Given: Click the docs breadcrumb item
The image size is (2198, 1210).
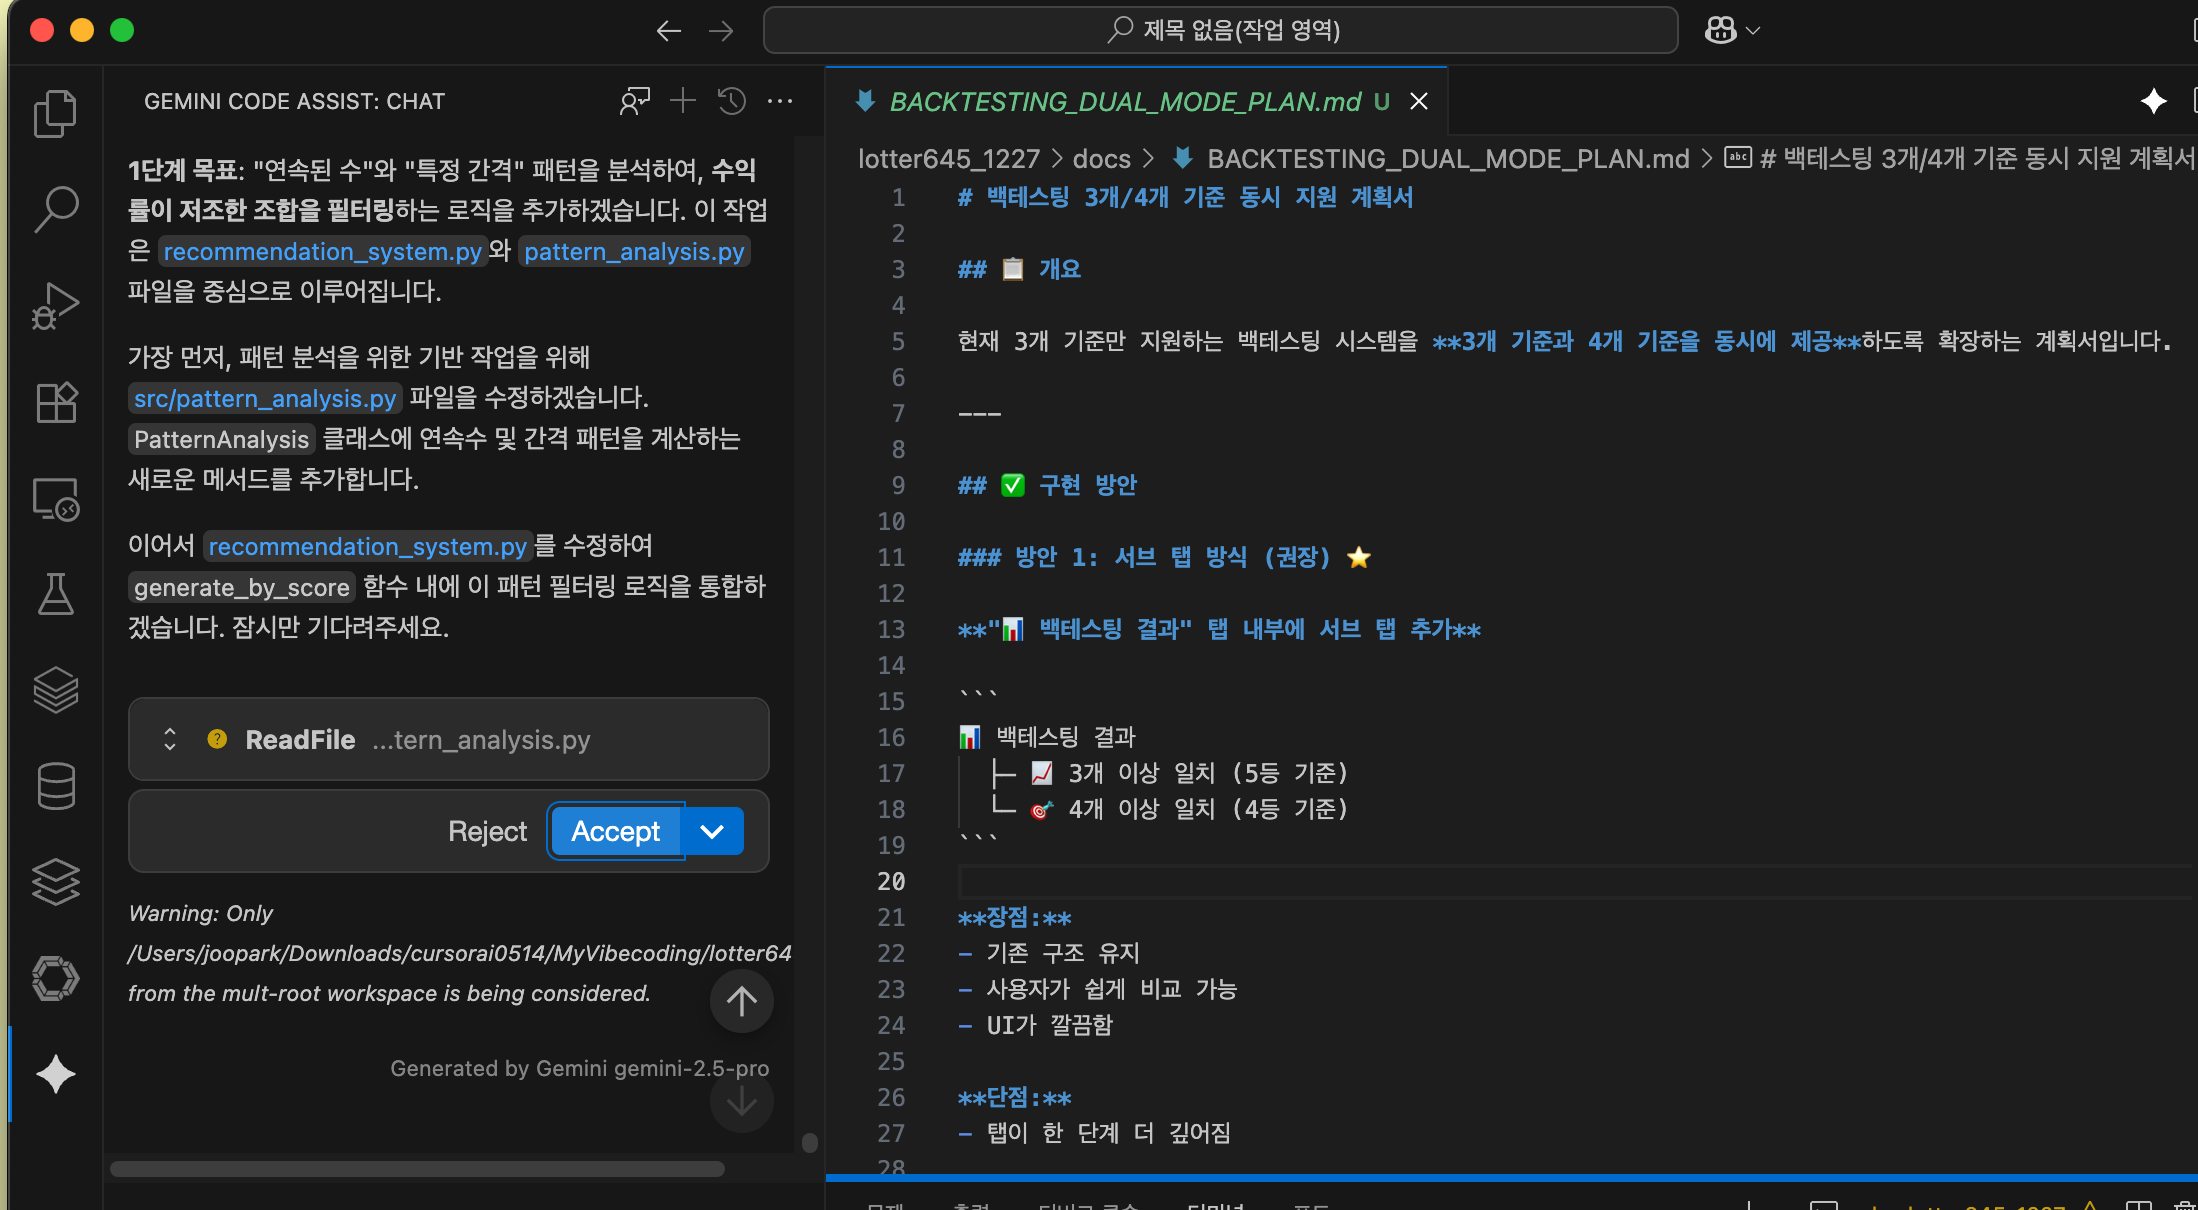Looking at the screenshot, I should click(1101, 158).
